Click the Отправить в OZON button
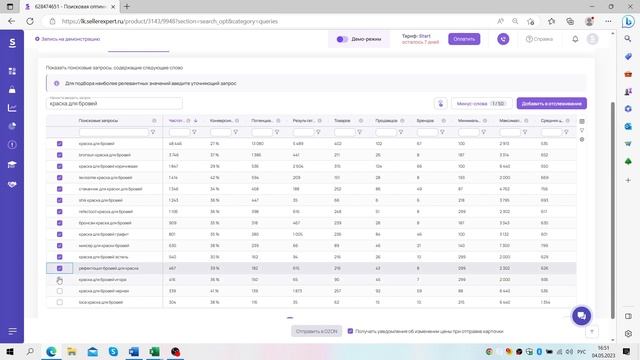The width and height of the screenshot is (640, 360). tap(316, 331)
